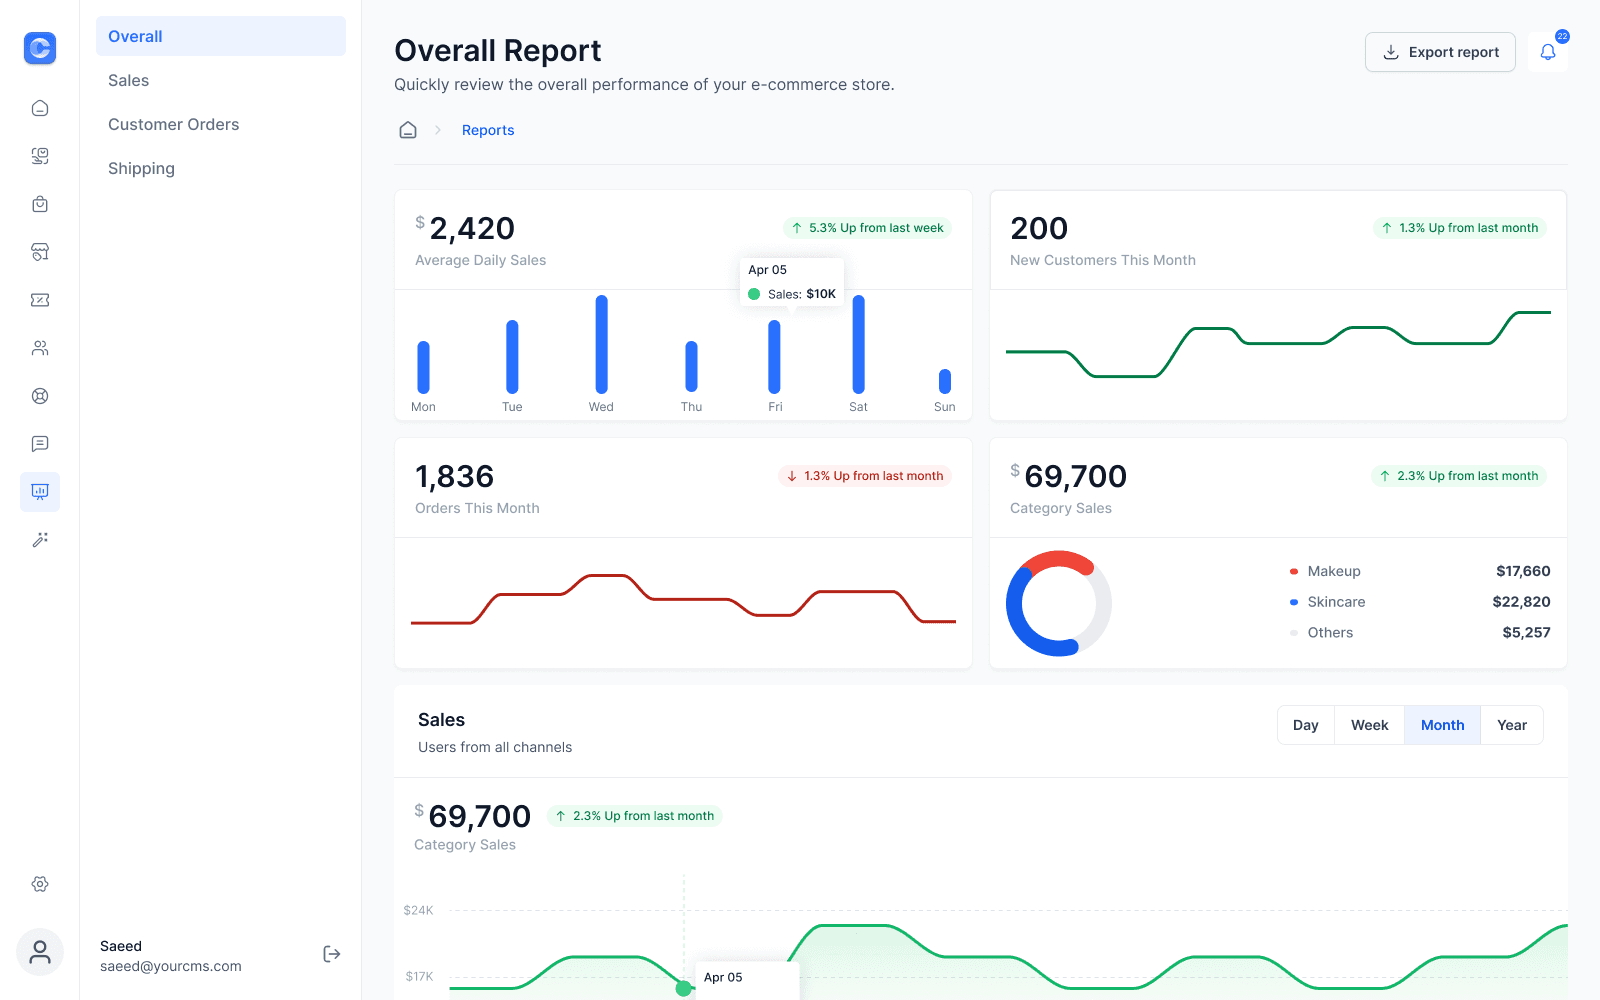Select Overall in the reports menu

(221, 36)
